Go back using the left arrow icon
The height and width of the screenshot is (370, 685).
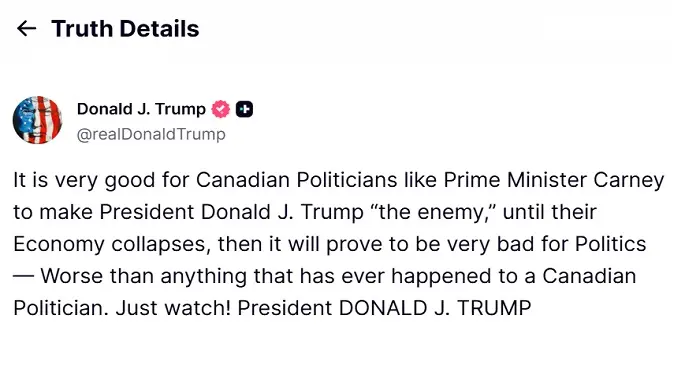point(26,29)
